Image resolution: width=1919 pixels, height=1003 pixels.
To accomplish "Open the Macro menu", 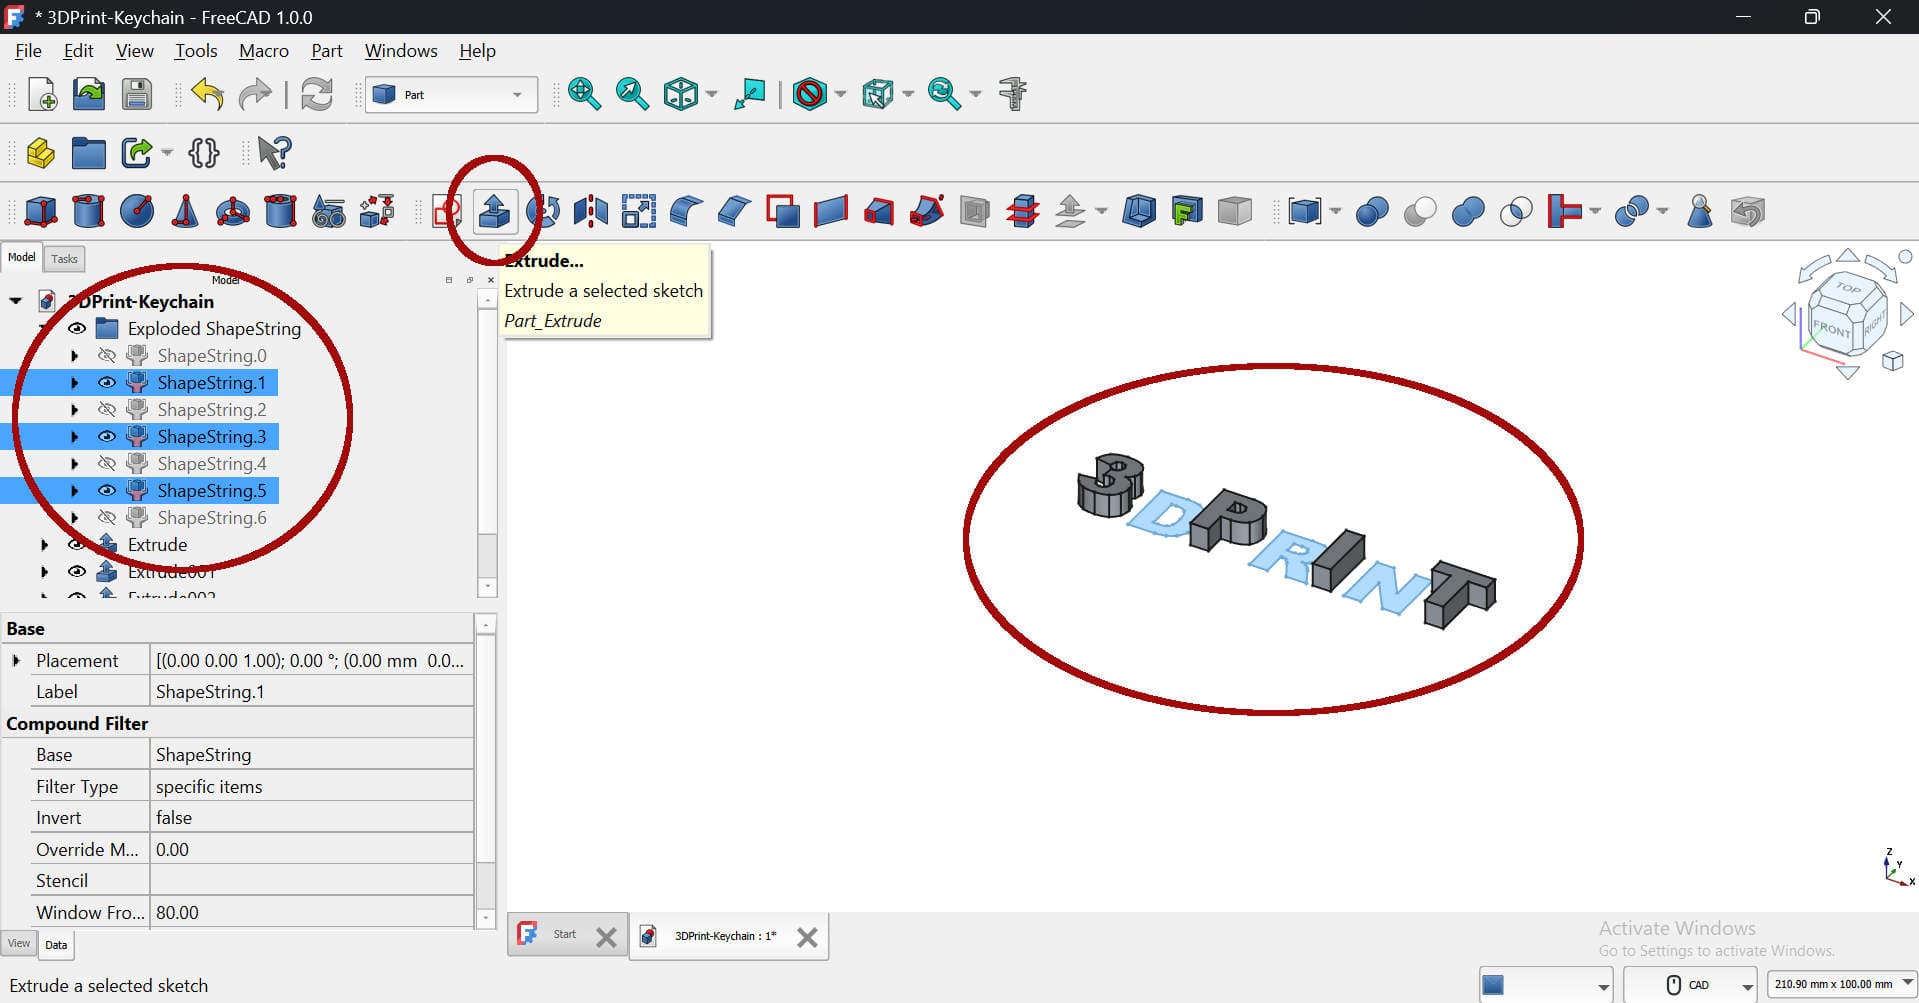I will [x=264, y=51].
